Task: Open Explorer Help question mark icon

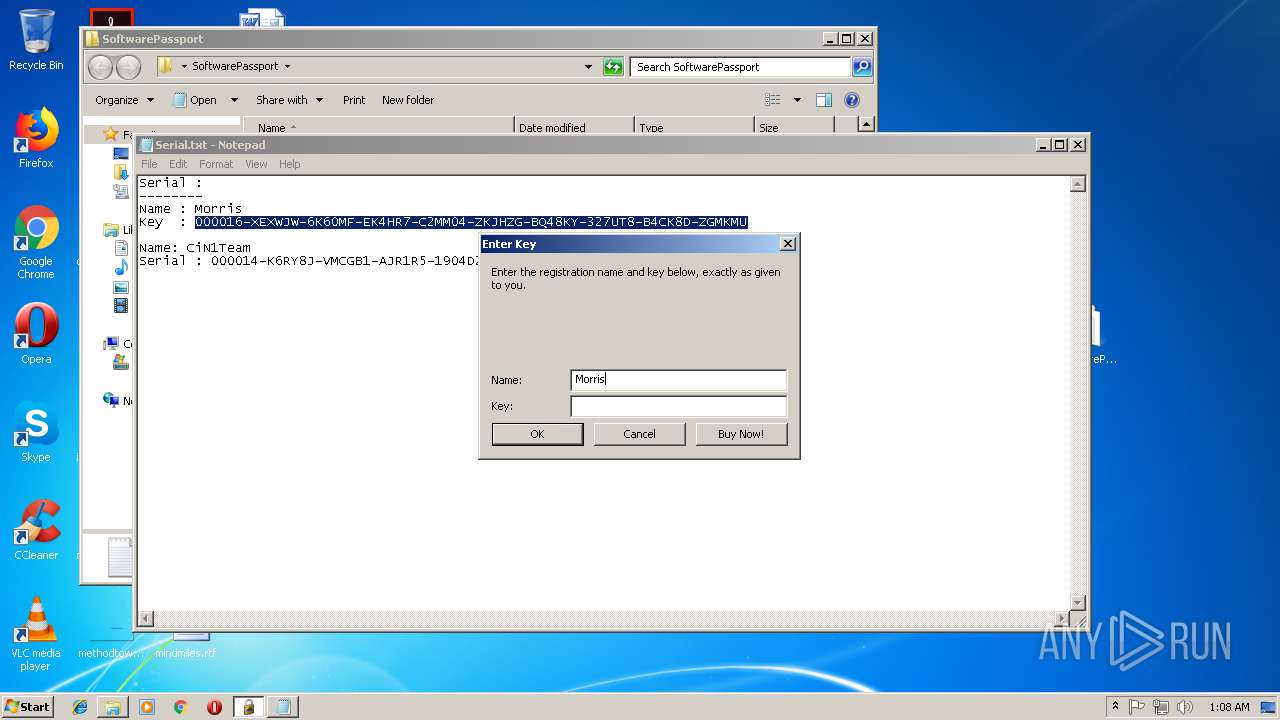Action: pyautogui.click(x=852, y=100)
